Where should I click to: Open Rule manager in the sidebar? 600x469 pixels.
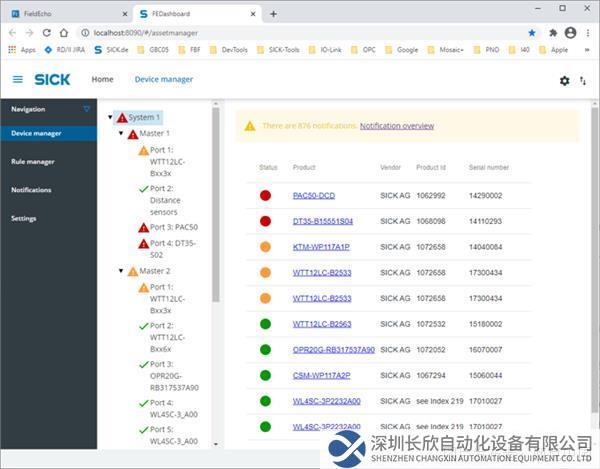33,161
